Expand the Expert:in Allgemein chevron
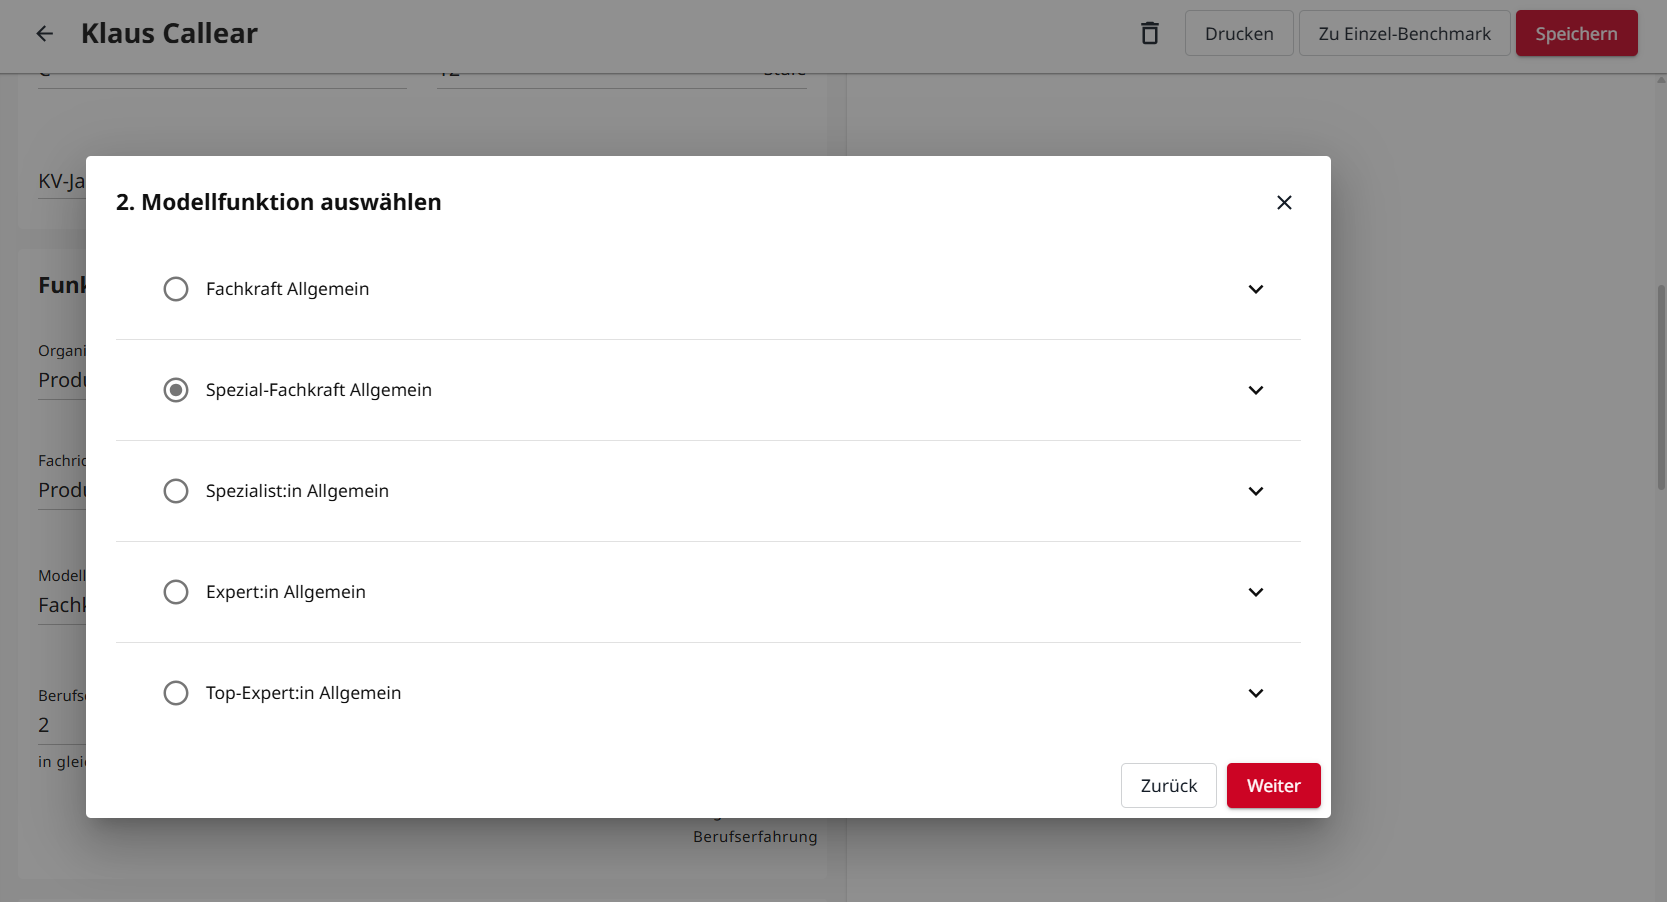The image size is (1667, 902). click(x=1256, y=592)
